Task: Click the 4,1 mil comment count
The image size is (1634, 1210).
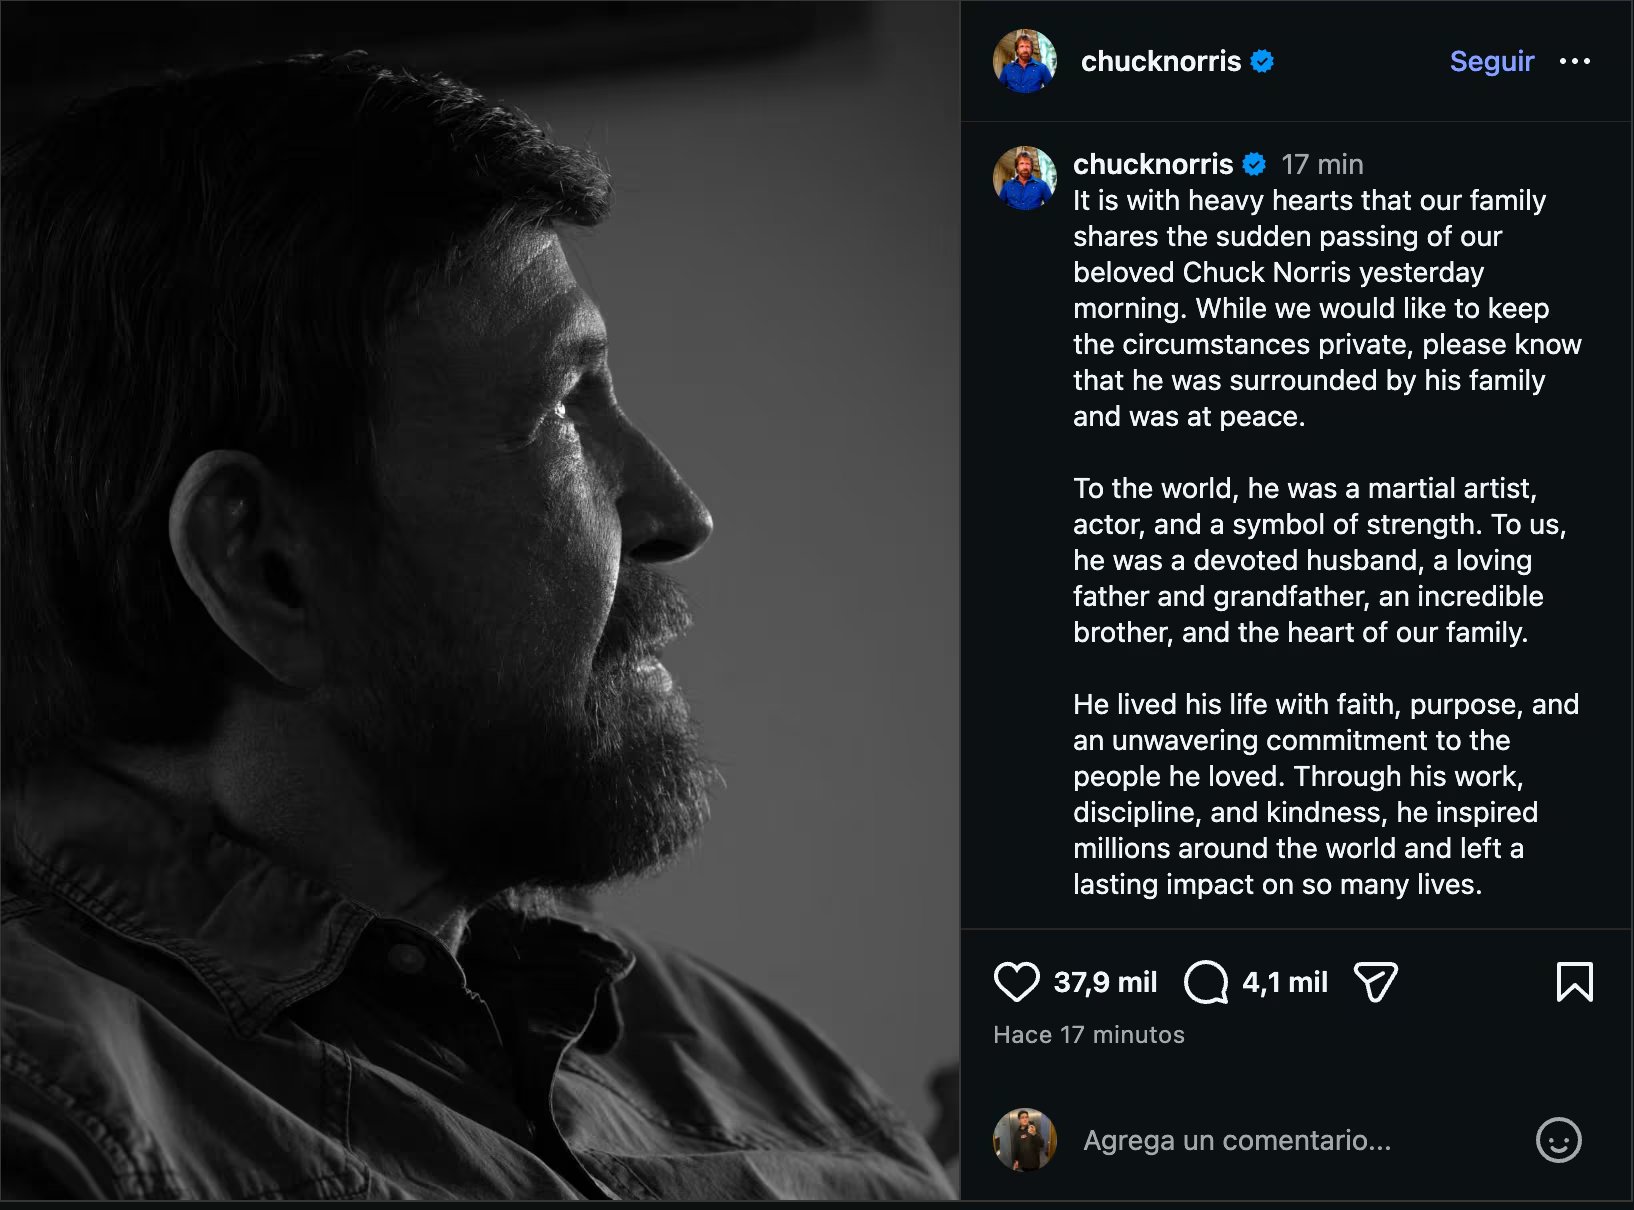Action: point(1285,982)
